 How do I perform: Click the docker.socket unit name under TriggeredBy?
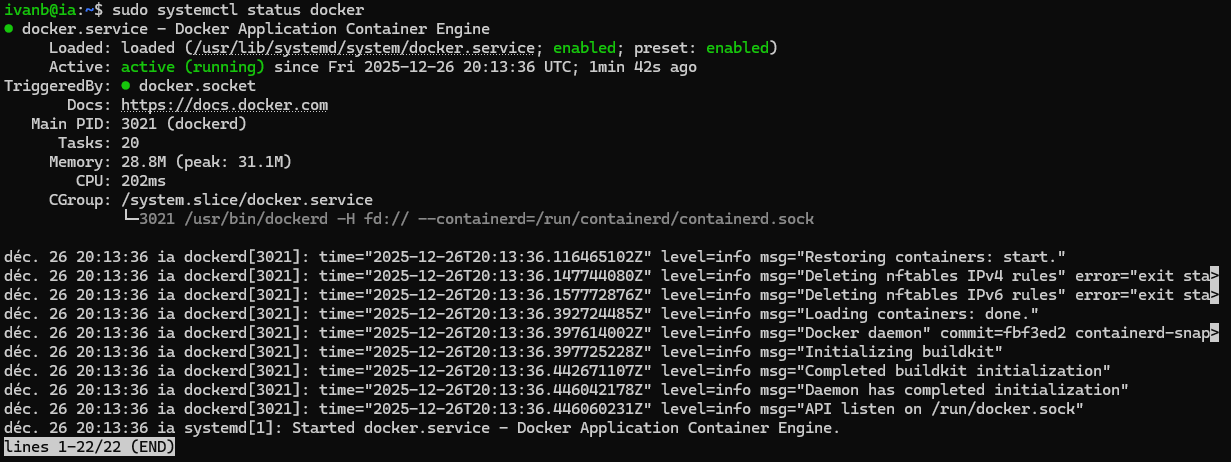click(197, 86)
